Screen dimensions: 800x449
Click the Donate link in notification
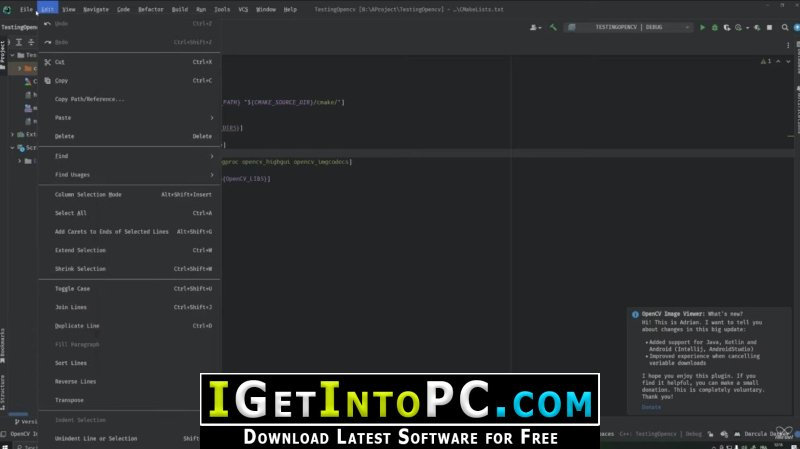pos(651,407)
